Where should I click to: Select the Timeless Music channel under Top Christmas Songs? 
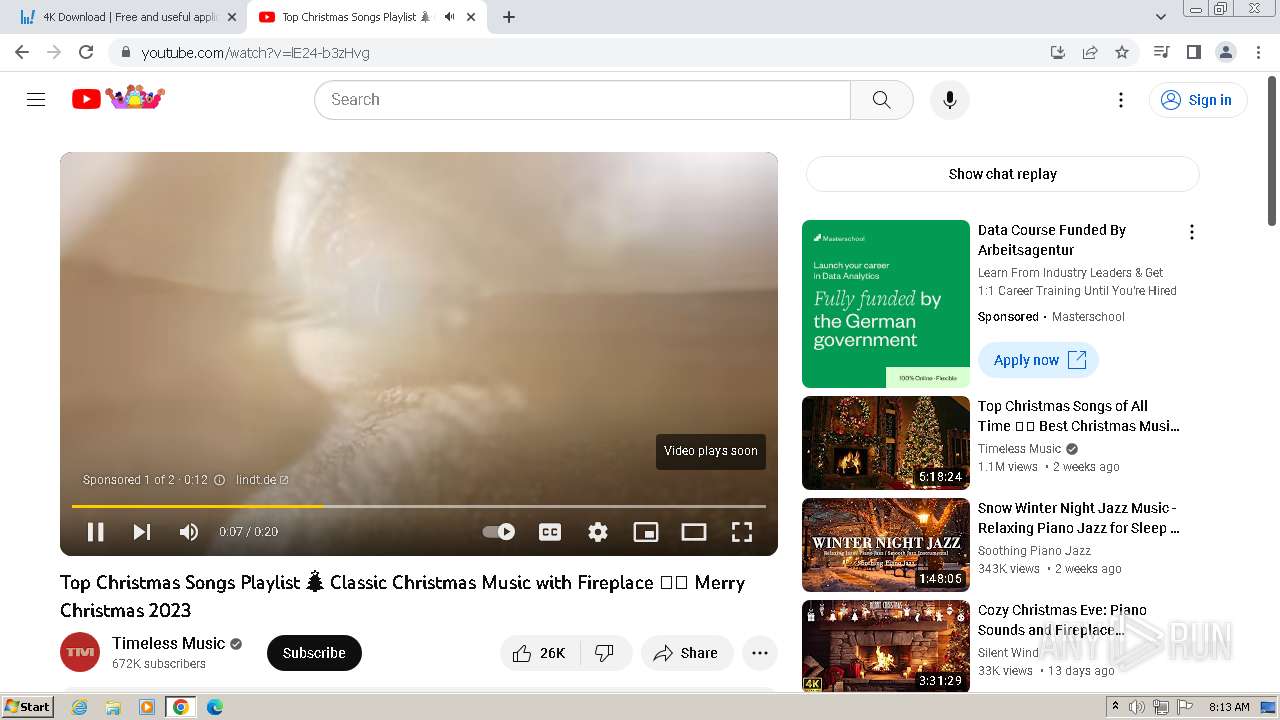(1019, 449)
